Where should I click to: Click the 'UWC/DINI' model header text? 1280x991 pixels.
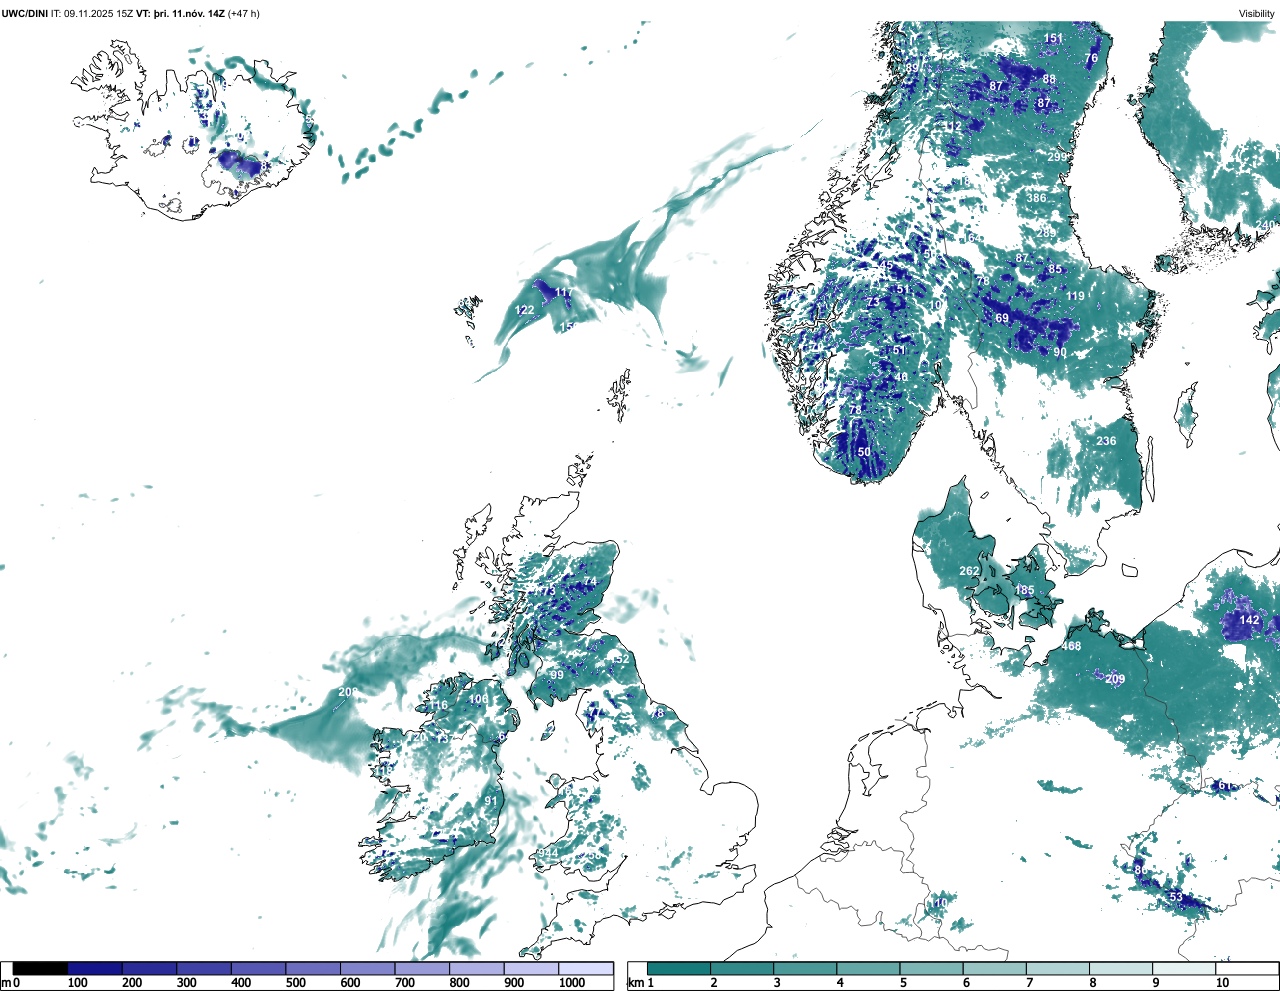[x=25, y=13]
